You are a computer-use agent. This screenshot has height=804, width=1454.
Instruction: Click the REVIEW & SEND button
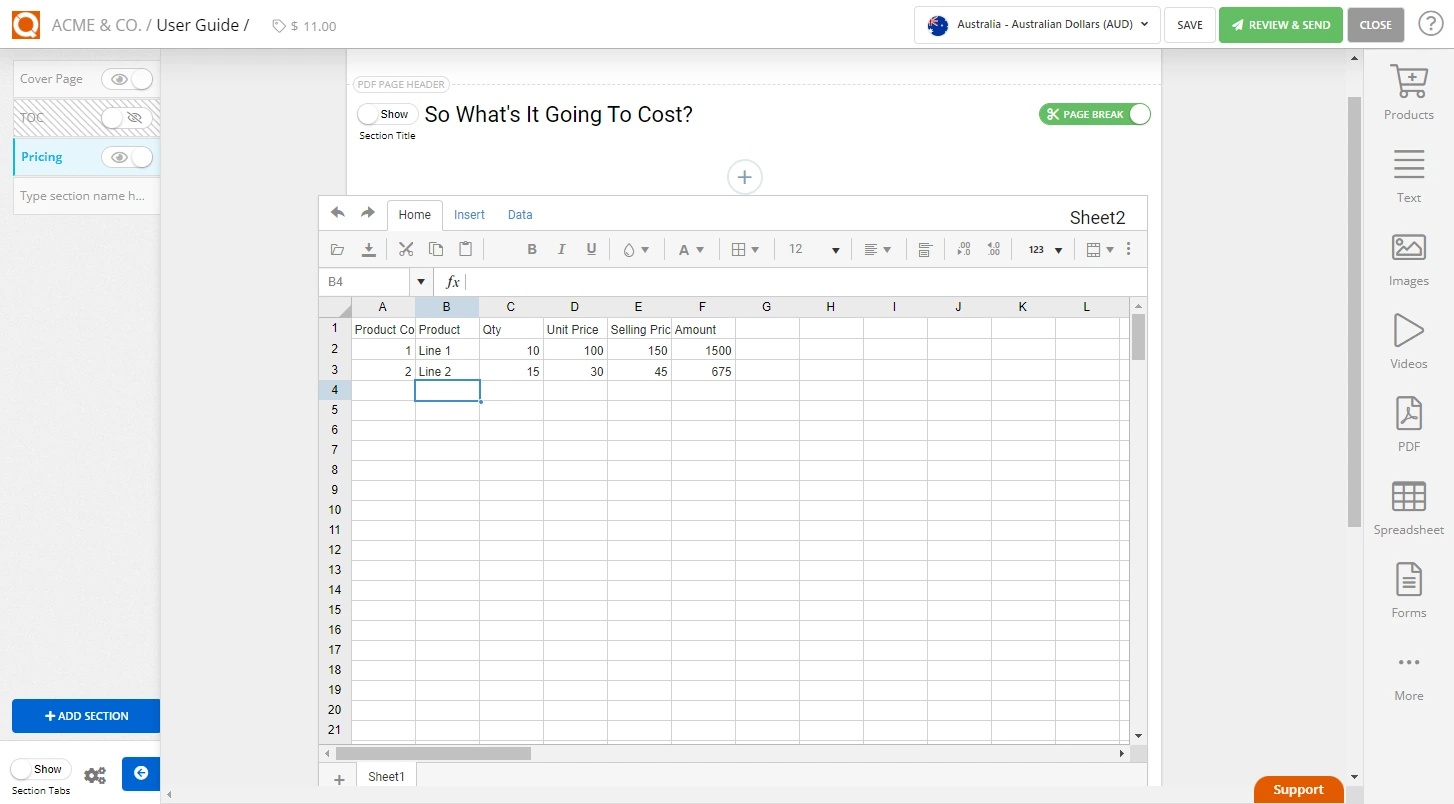[x=1281, y=24]
